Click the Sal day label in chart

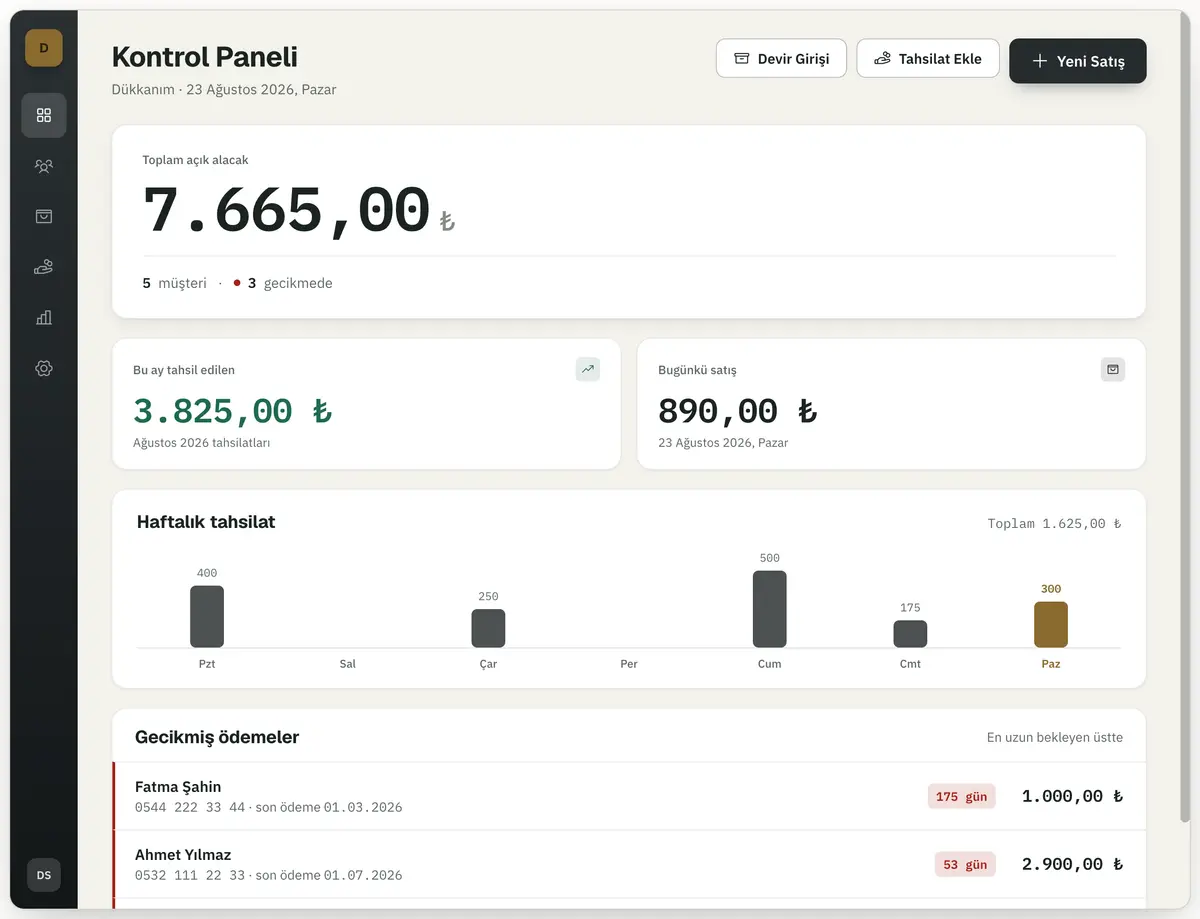348,664
